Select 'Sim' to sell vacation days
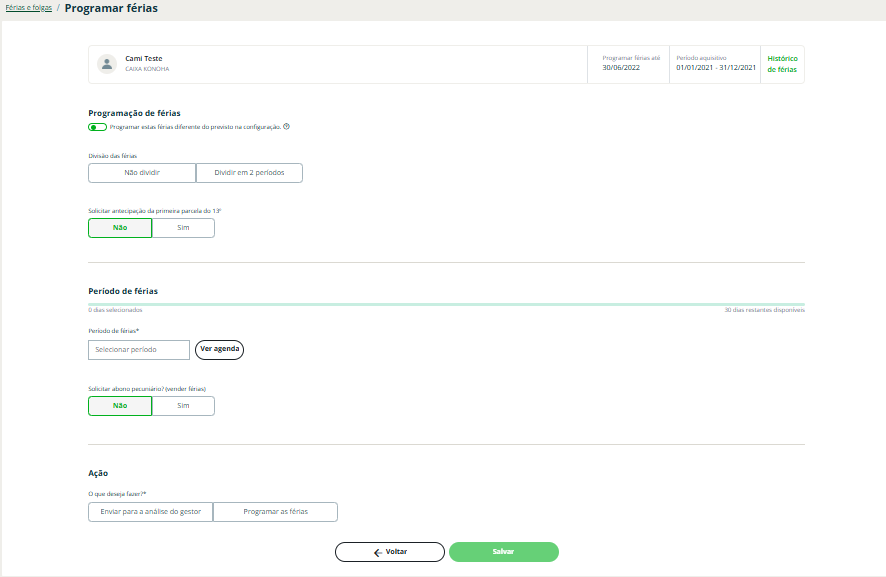Viewport: 886px width, 577px height. coord(183,406)
